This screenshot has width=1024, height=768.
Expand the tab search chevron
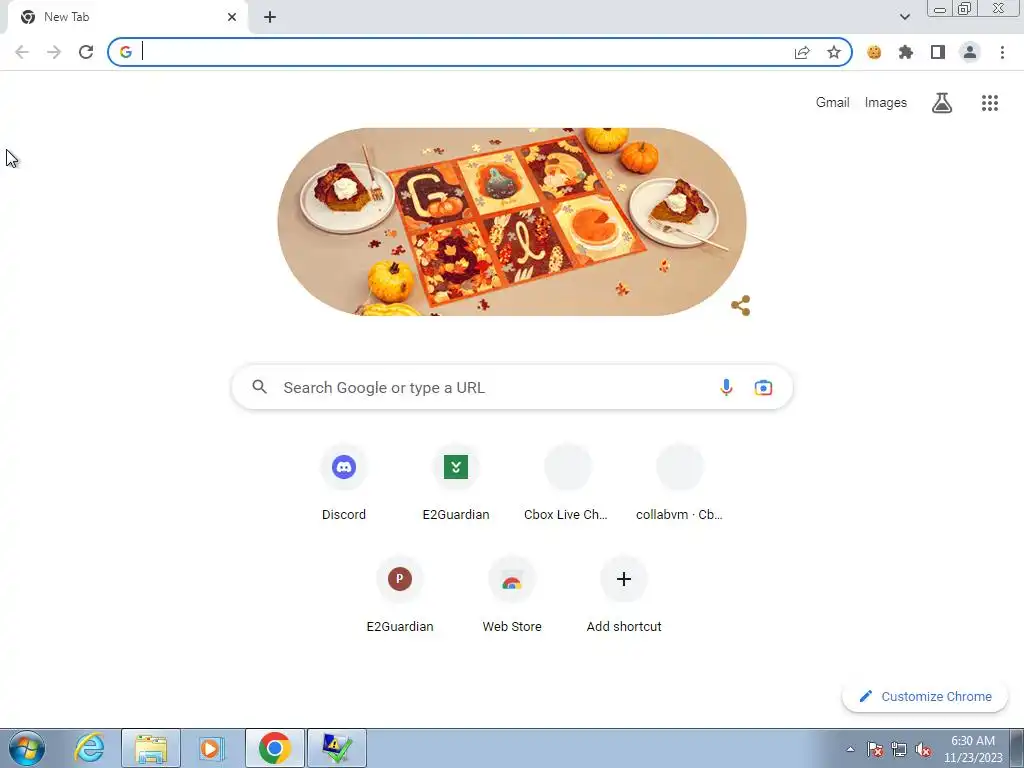coord(904,17)
